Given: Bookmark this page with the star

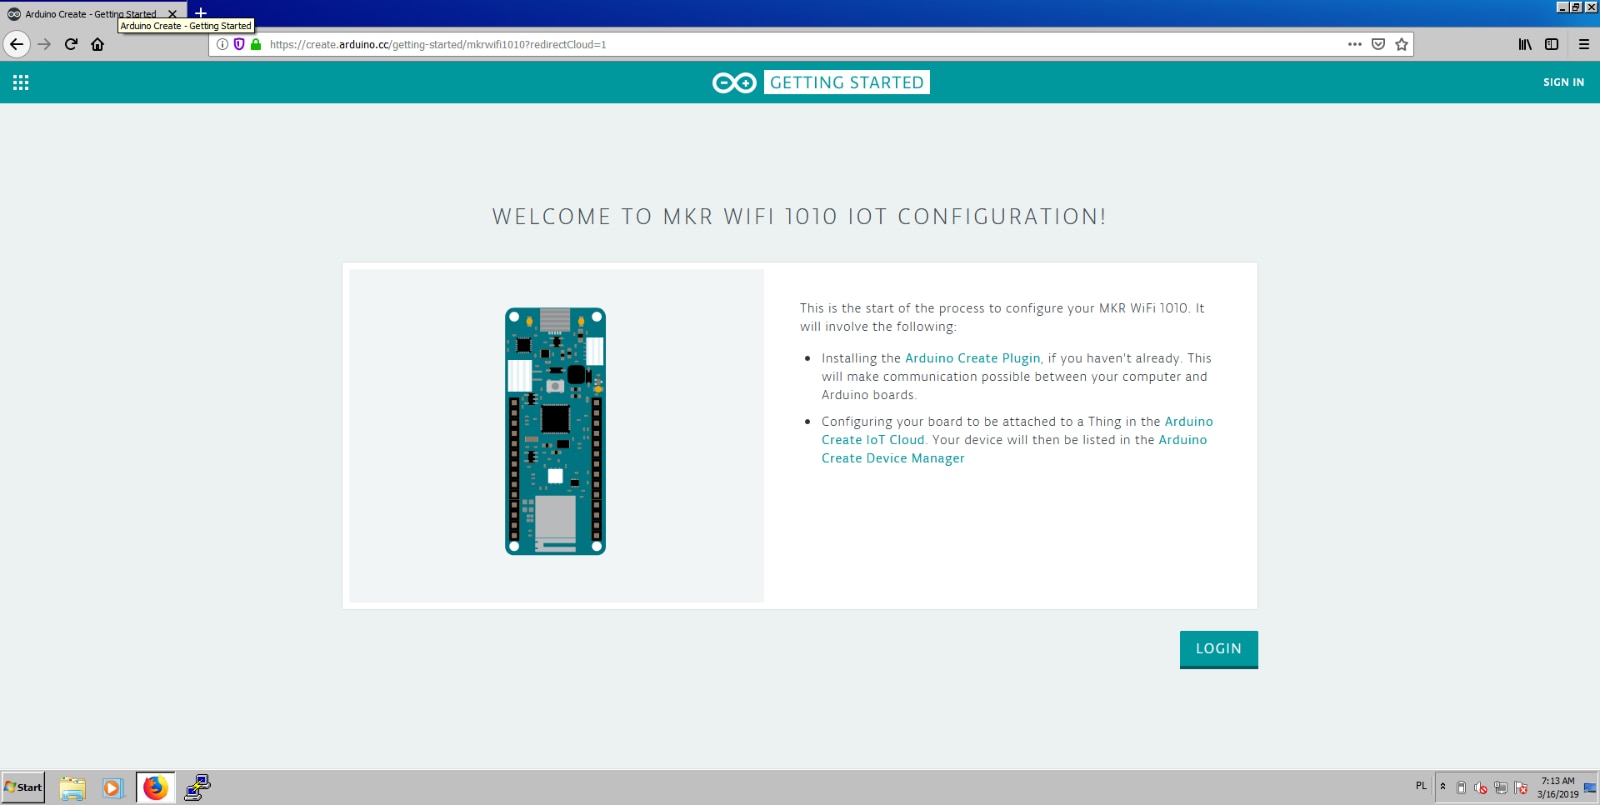Looking at the screenshot, I should [1401, 44].
